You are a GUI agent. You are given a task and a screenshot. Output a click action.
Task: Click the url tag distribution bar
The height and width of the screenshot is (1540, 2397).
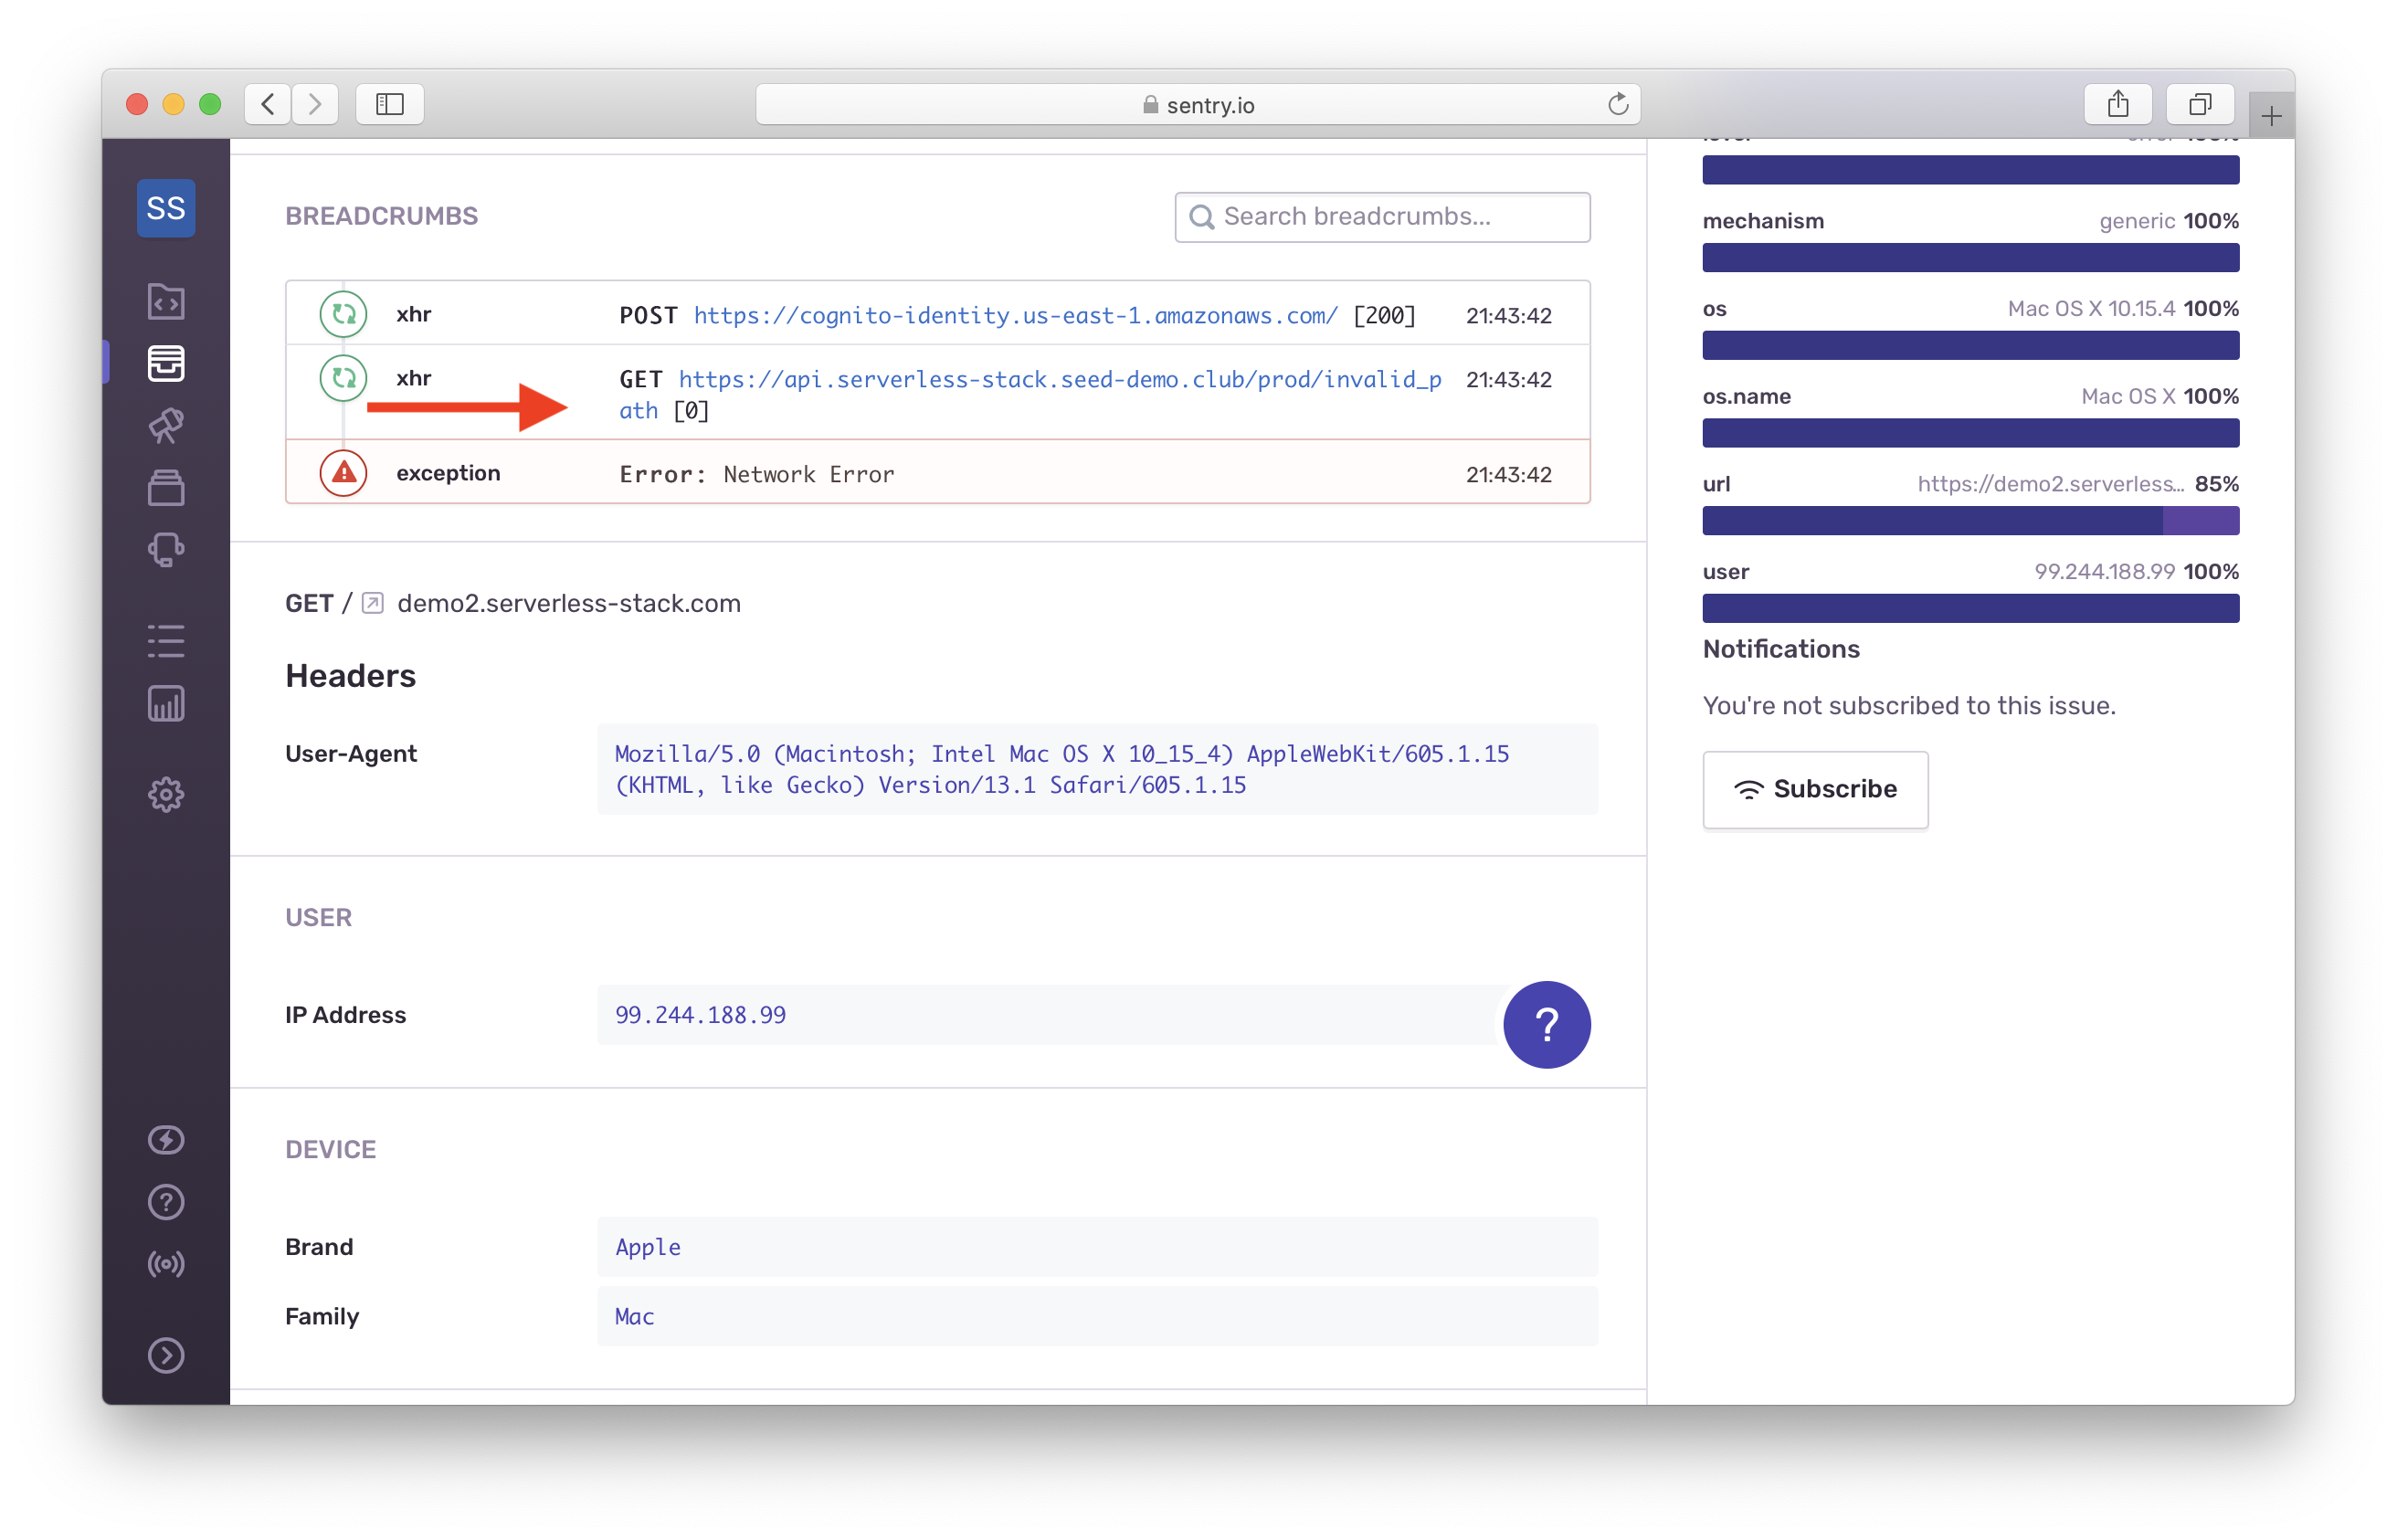(1970, 521)
